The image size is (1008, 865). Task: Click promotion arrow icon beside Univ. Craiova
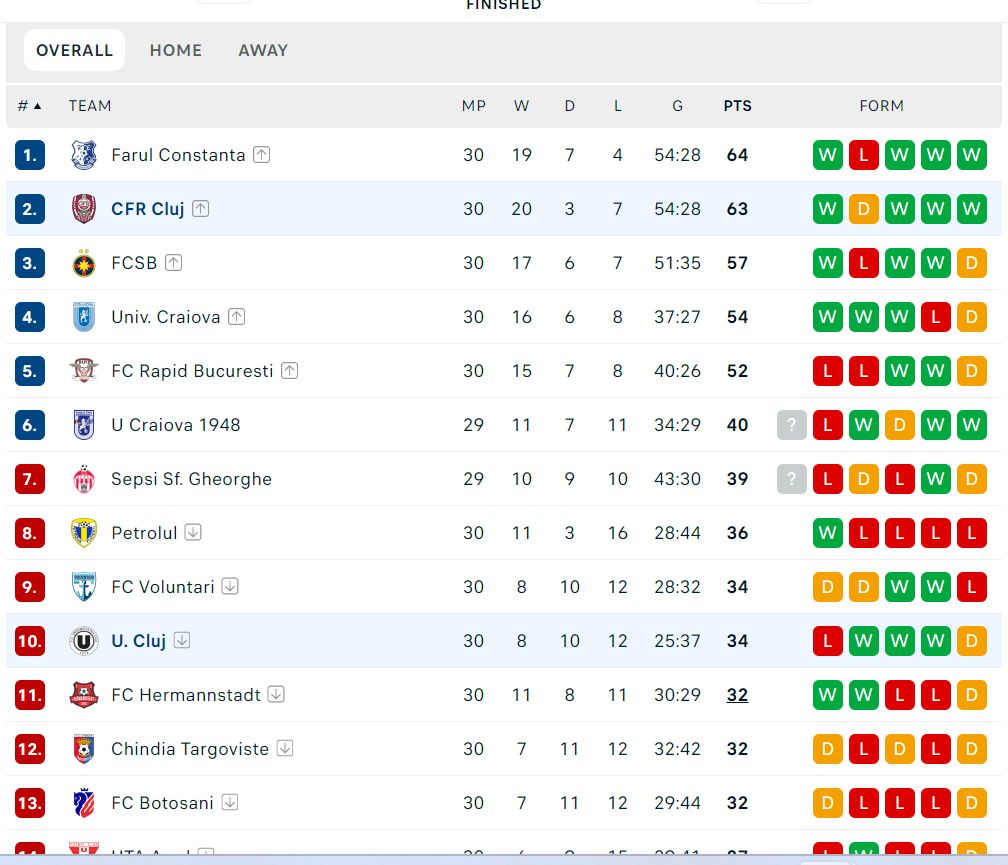pyautogui.click(x=236, y=317)
